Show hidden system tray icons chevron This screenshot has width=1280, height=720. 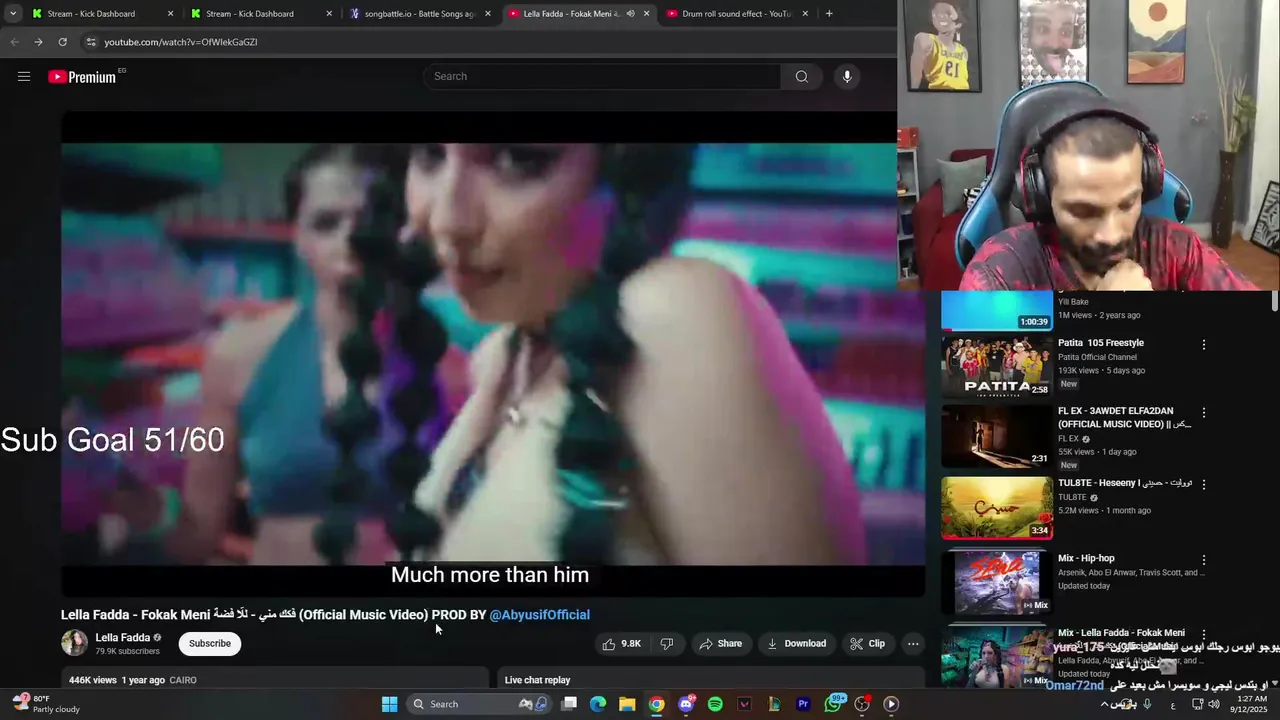1104,704
